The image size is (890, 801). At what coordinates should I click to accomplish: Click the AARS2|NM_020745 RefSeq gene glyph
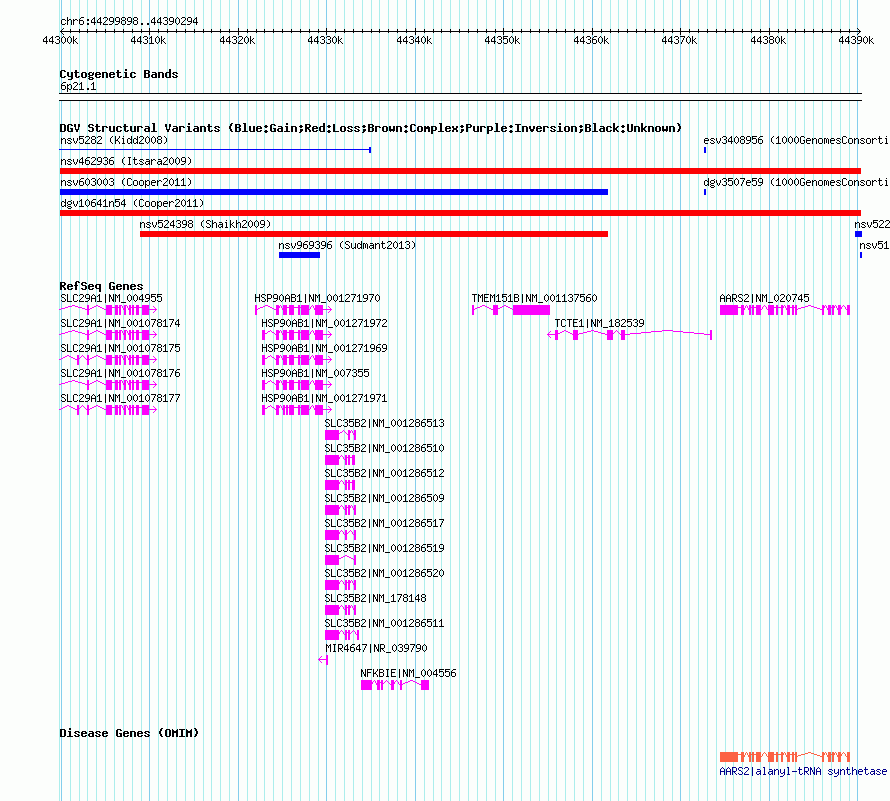(x=785, y=310)
